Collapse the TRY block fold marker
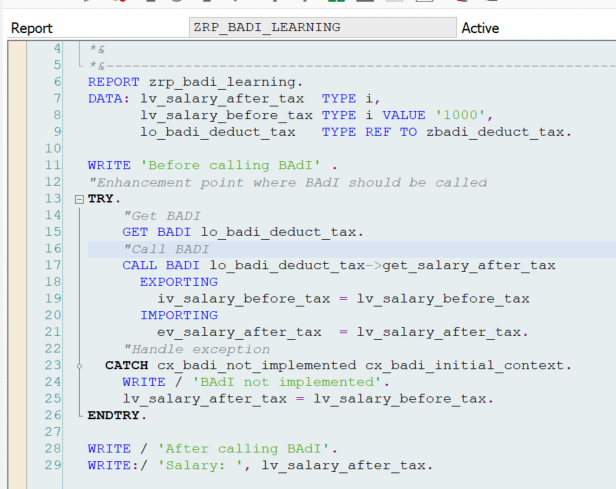 pyautogui.click(x=79, y=200)
